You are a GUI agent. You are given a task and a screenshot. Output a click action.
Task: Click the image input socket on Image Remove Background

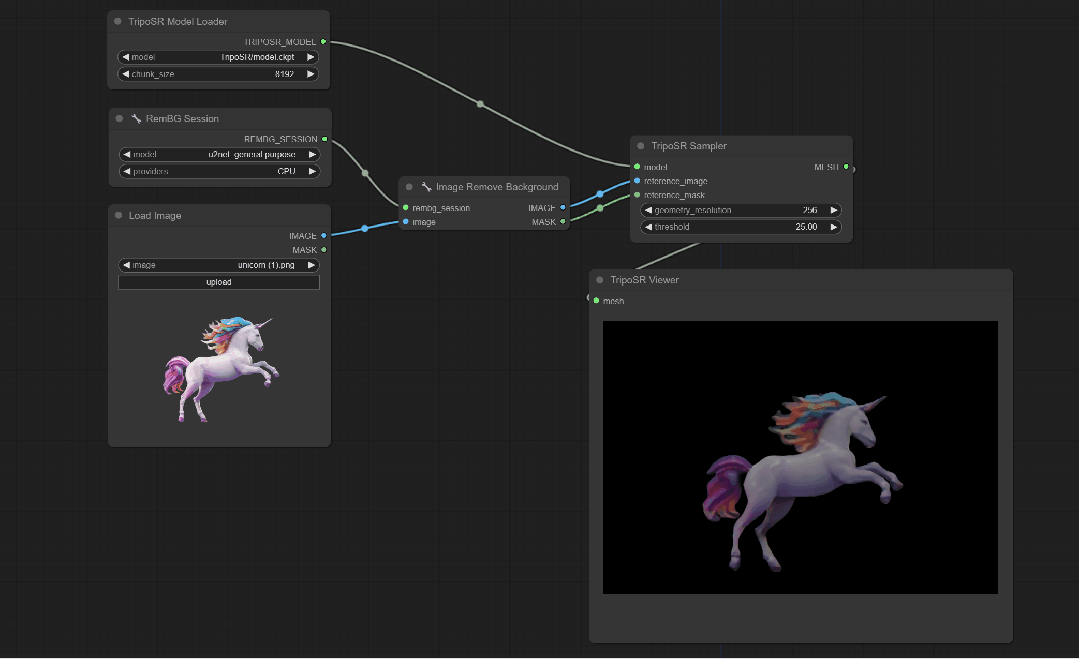coord(406,222)
